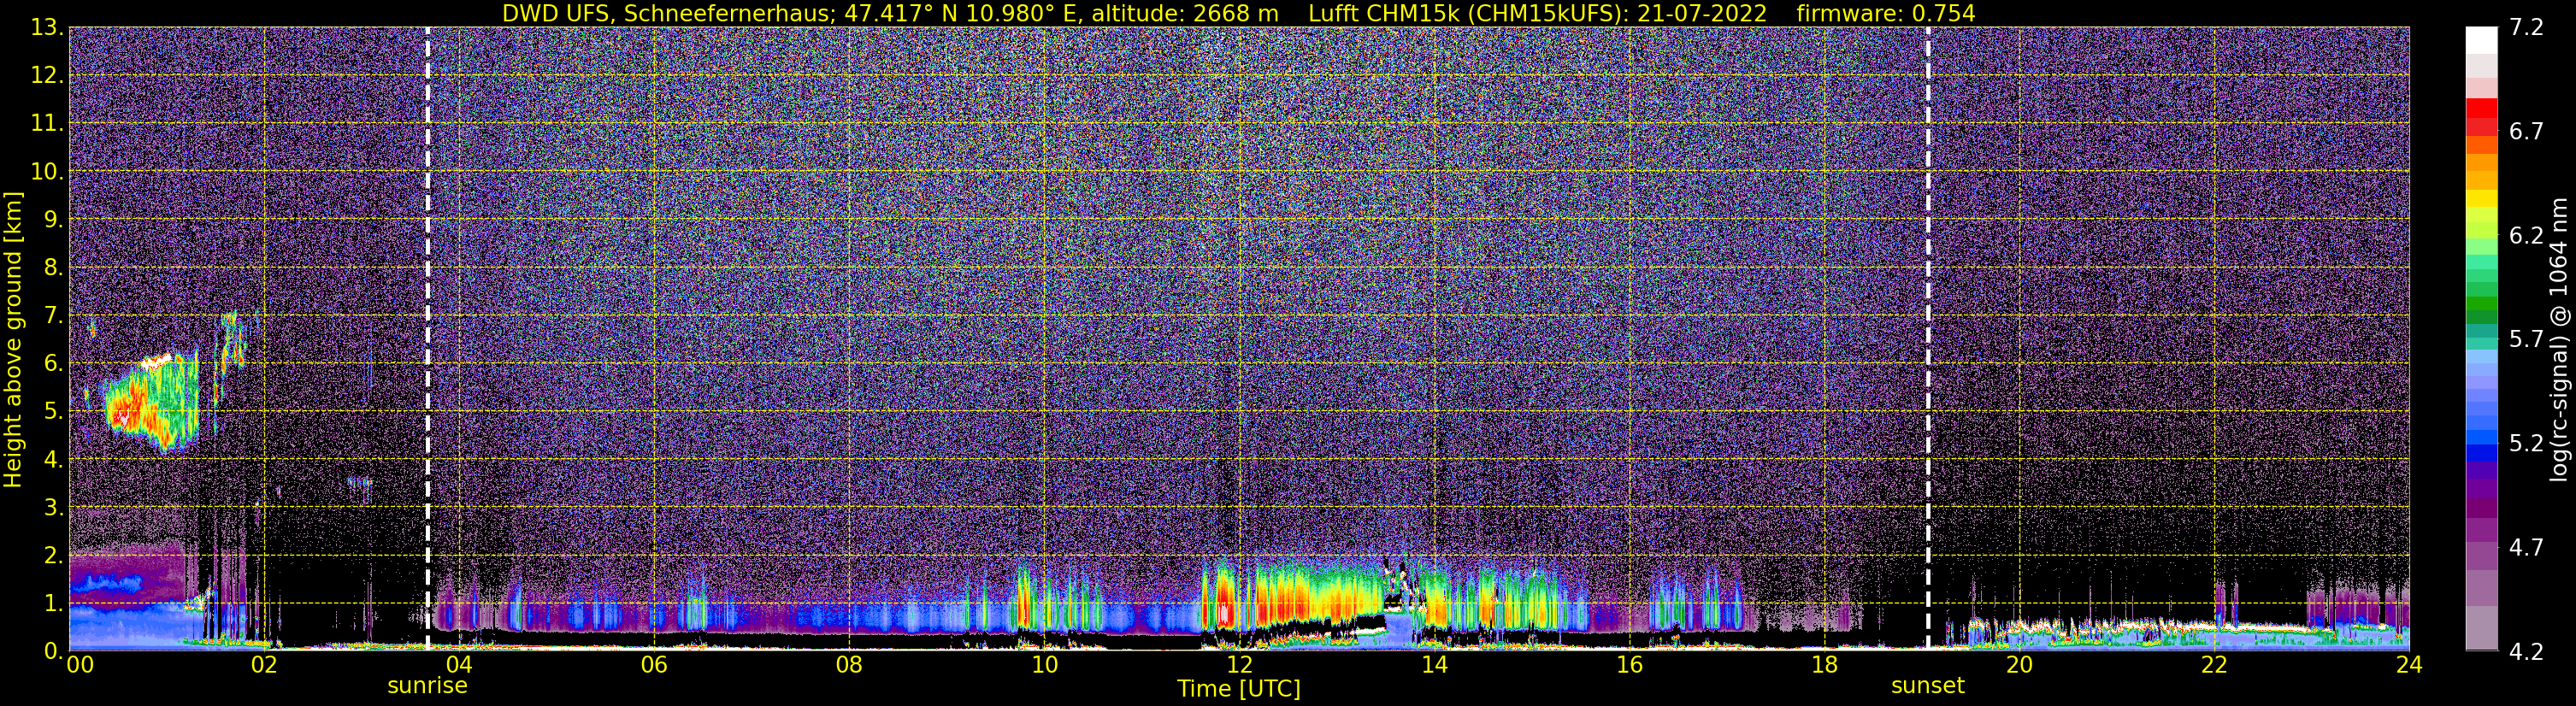Click the '4.7' colorbar value
The image size is (2576, 706).
pos(2526,547)
